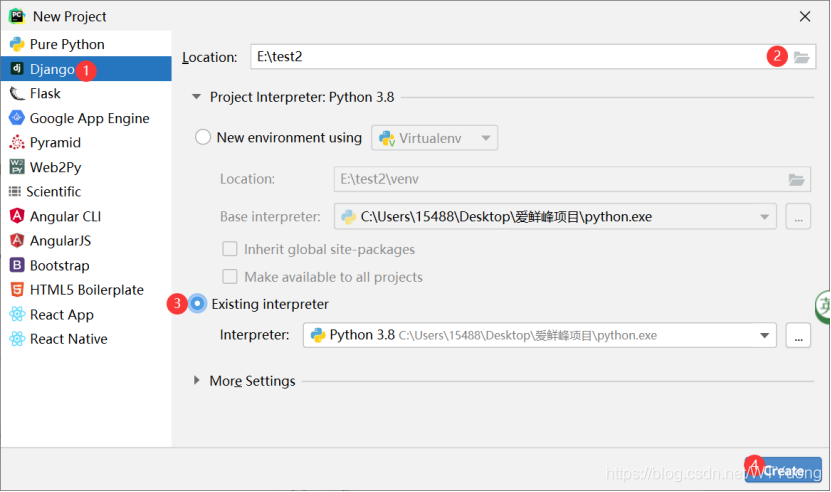Browse for project location folder icon
Image resolution: width=831 pixels, height=492 pixels.
(800, 57)
